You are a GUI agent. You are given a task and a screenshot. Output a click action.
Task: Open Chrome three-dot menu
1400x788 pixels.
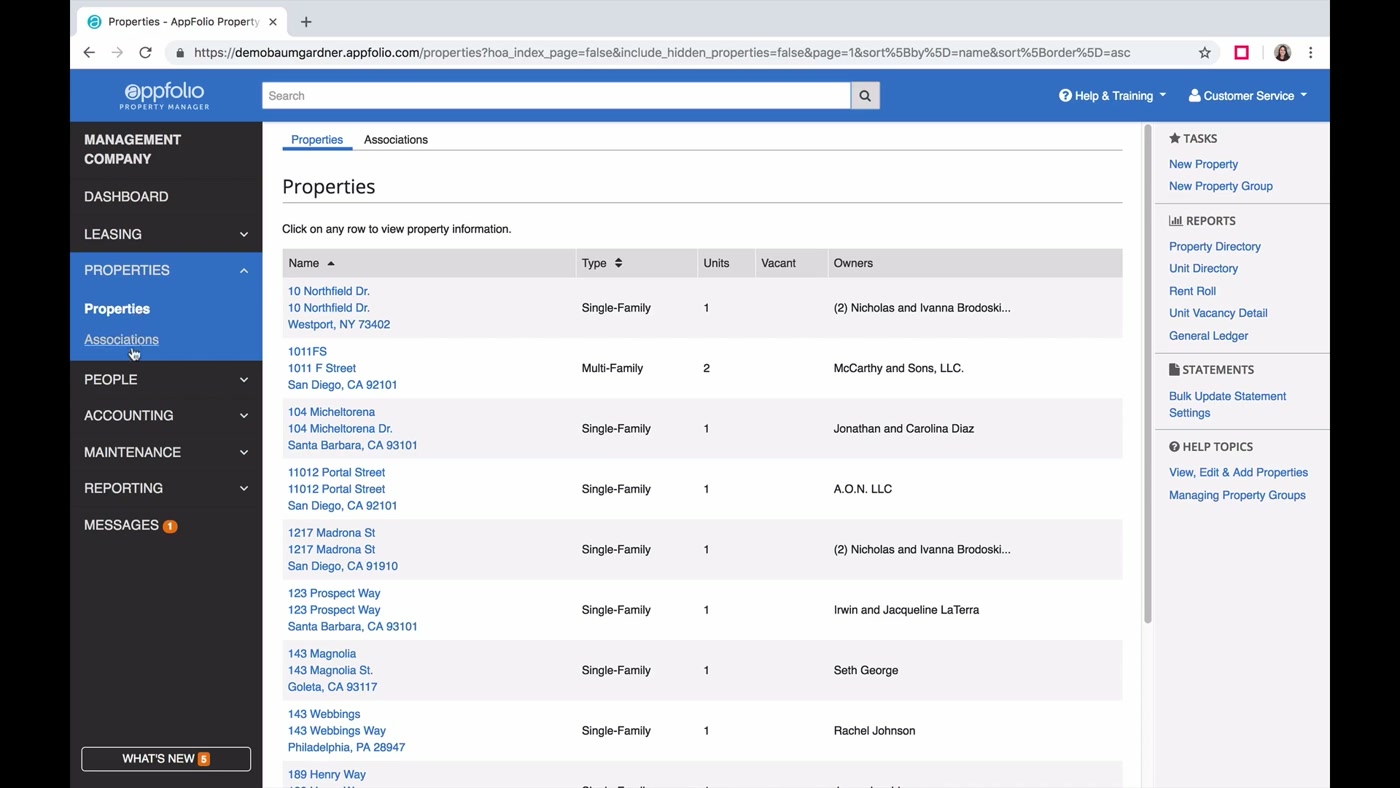1311,53
